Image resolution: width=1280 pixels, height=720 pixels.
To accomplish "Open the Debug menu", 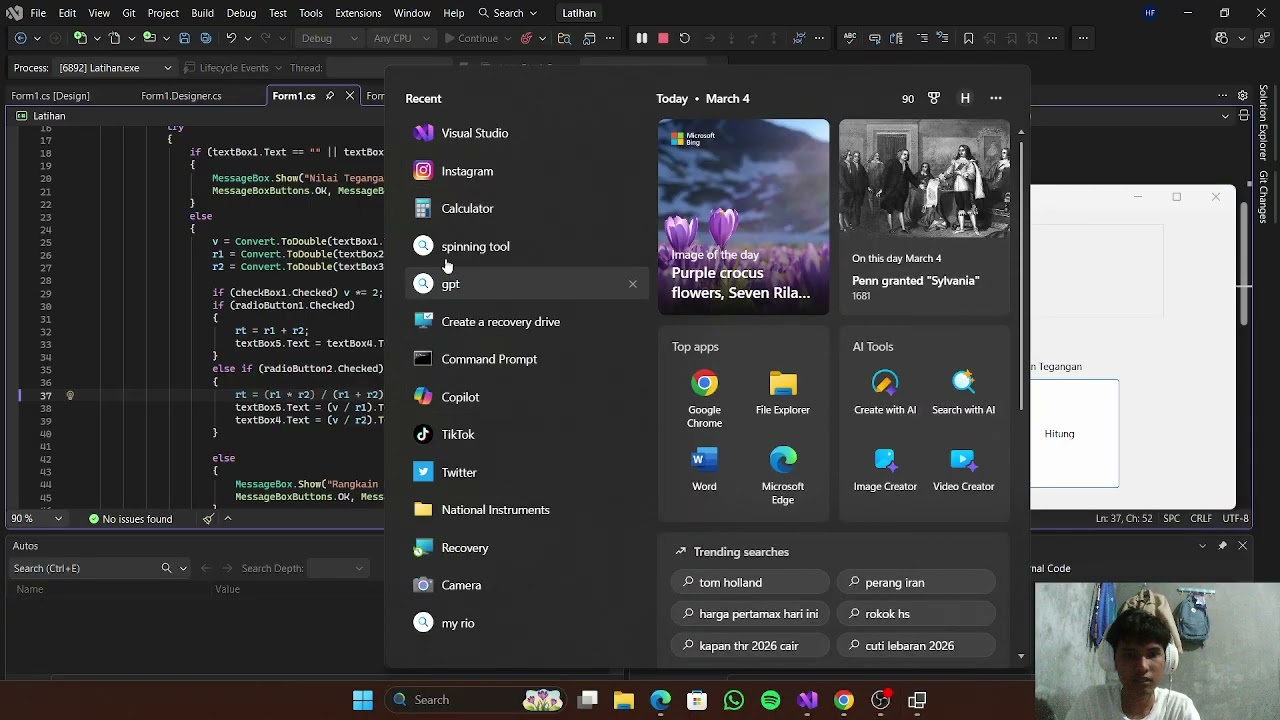I will coord(241,13).
